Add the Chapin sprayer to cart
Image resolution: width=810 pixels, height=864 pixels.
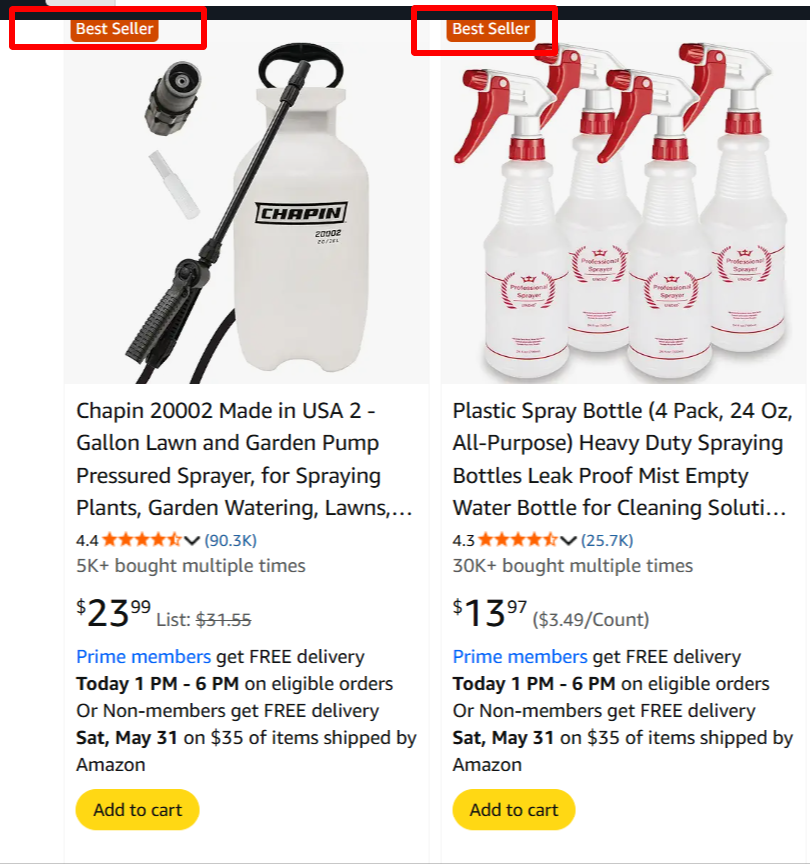[x=137, y=810]
